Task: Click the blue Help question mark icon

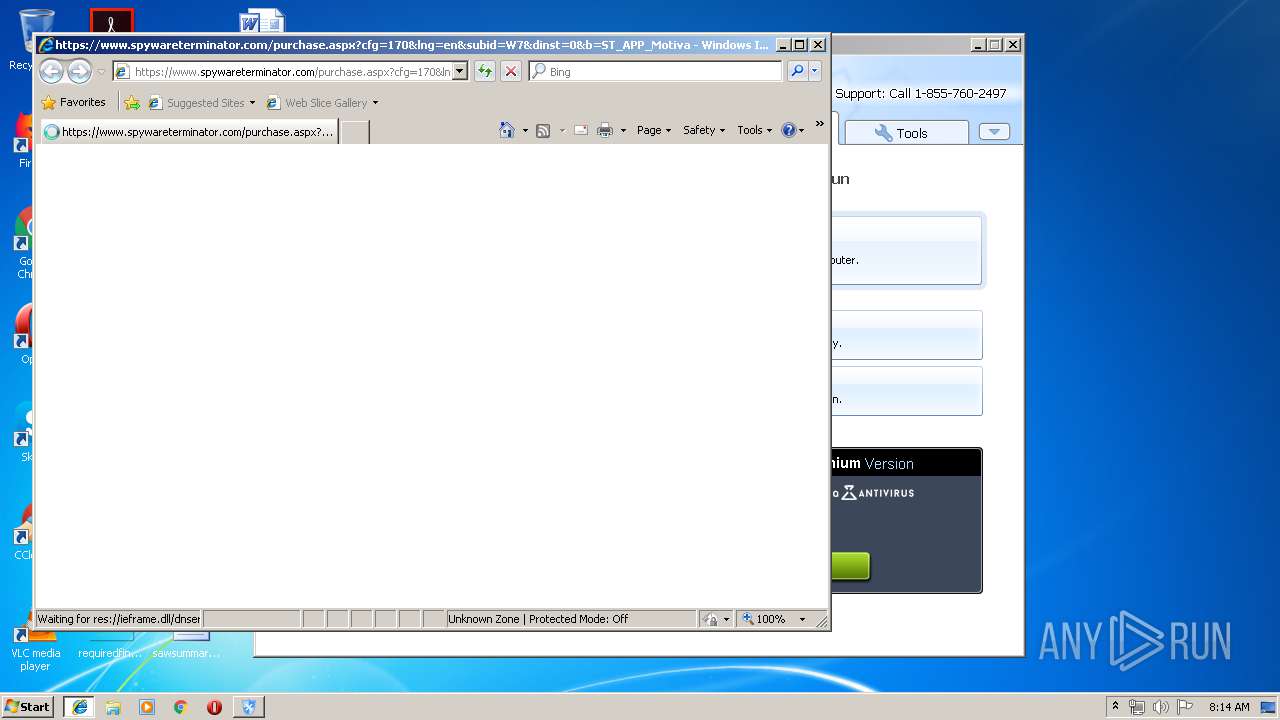Action: coord(788,130)
